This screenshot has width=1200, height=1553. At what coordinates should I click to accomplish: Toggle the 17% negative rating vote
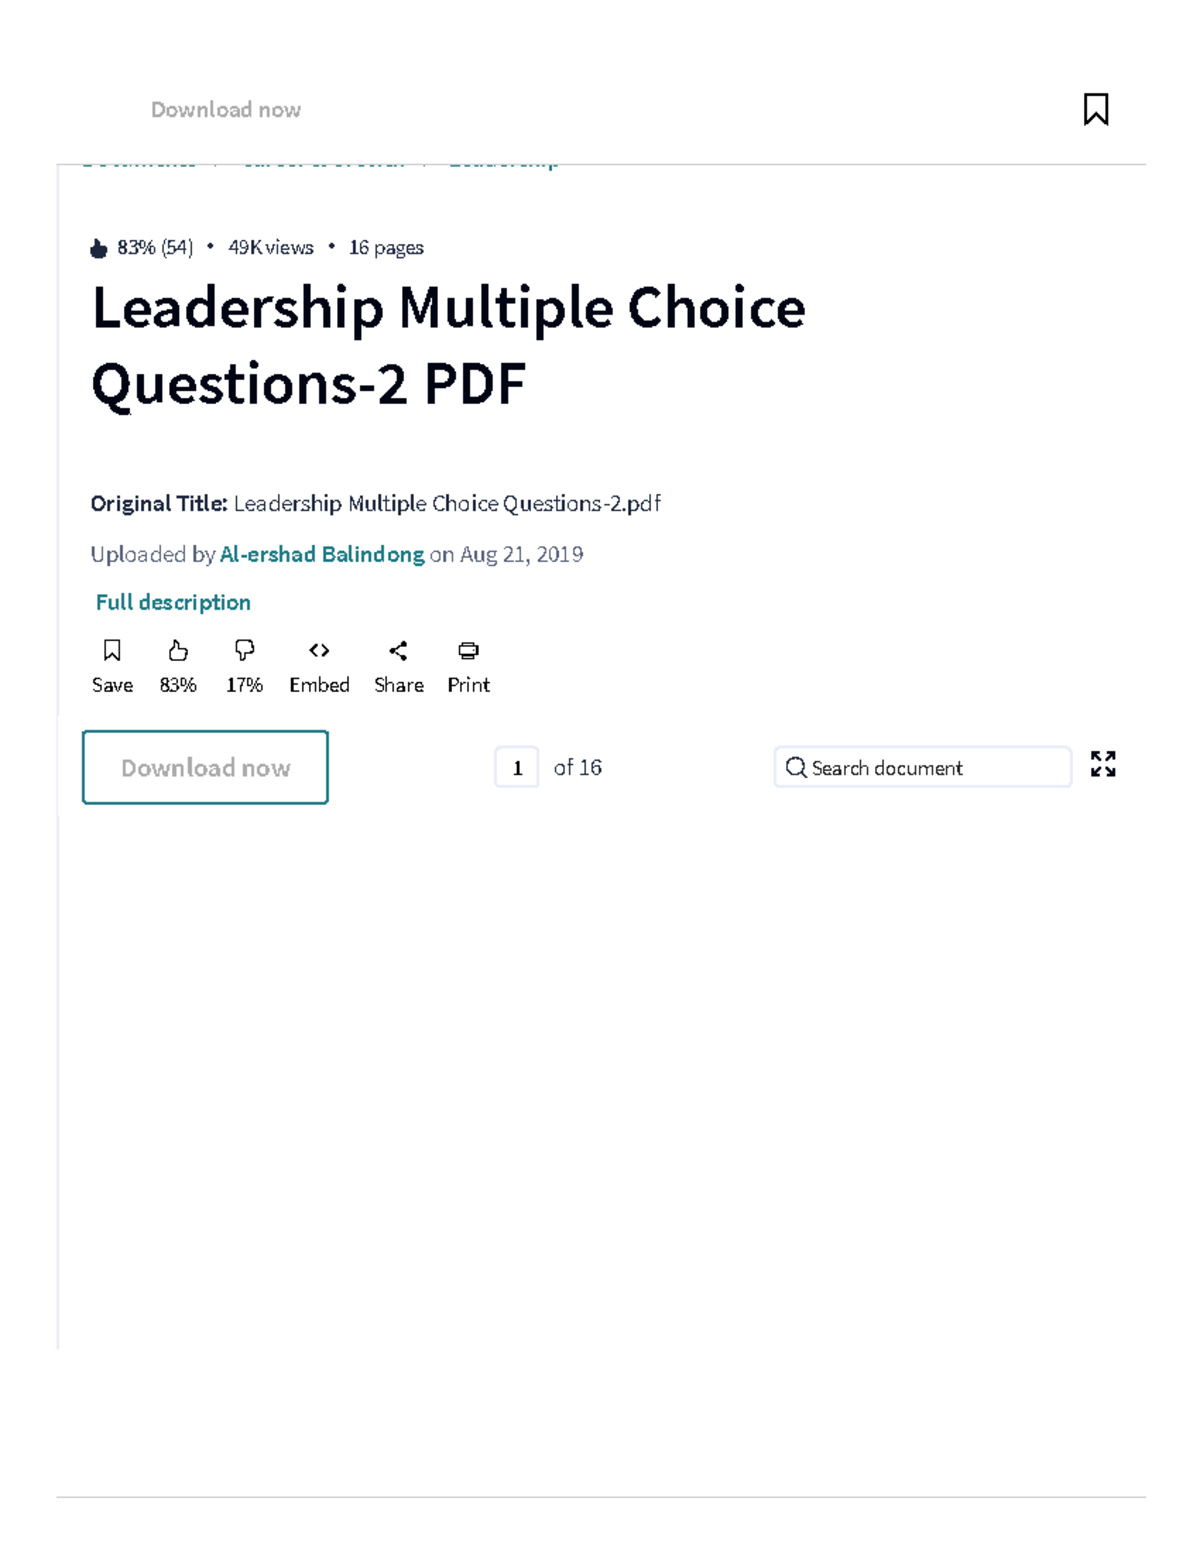243,665
